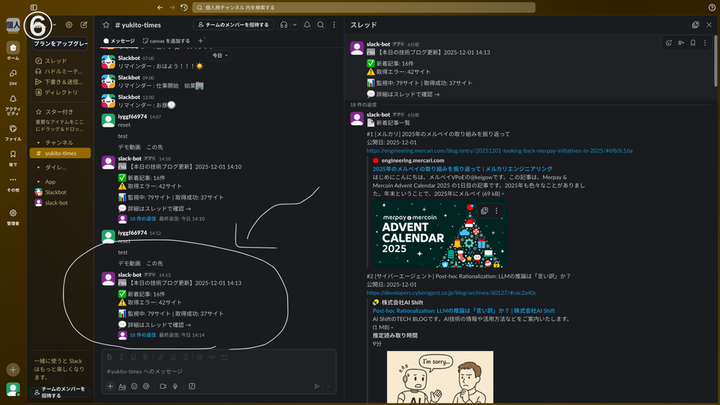The width and height of the screenshot is (720, 405).
Task: Open the emoji picker in composer
Action: coord(134,386)
